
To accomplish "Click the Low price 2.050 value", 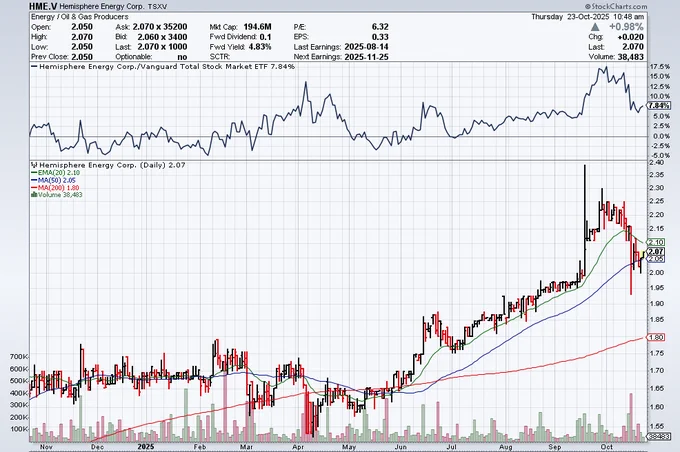I will click(82, 47).
